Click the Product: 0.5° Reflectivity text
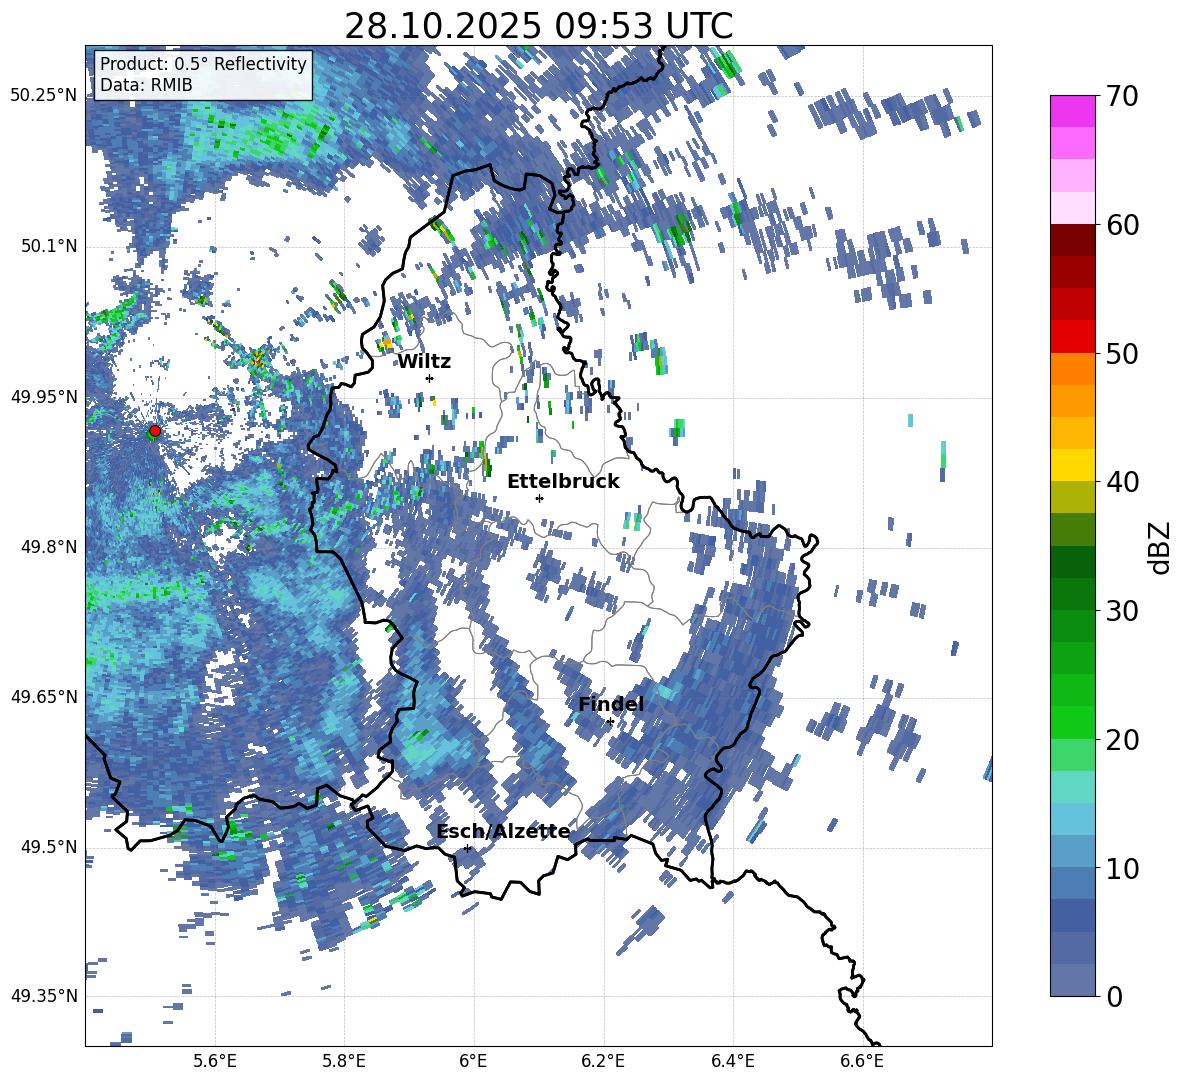This screenshot has width=1184, height=1081. (203, 63)
